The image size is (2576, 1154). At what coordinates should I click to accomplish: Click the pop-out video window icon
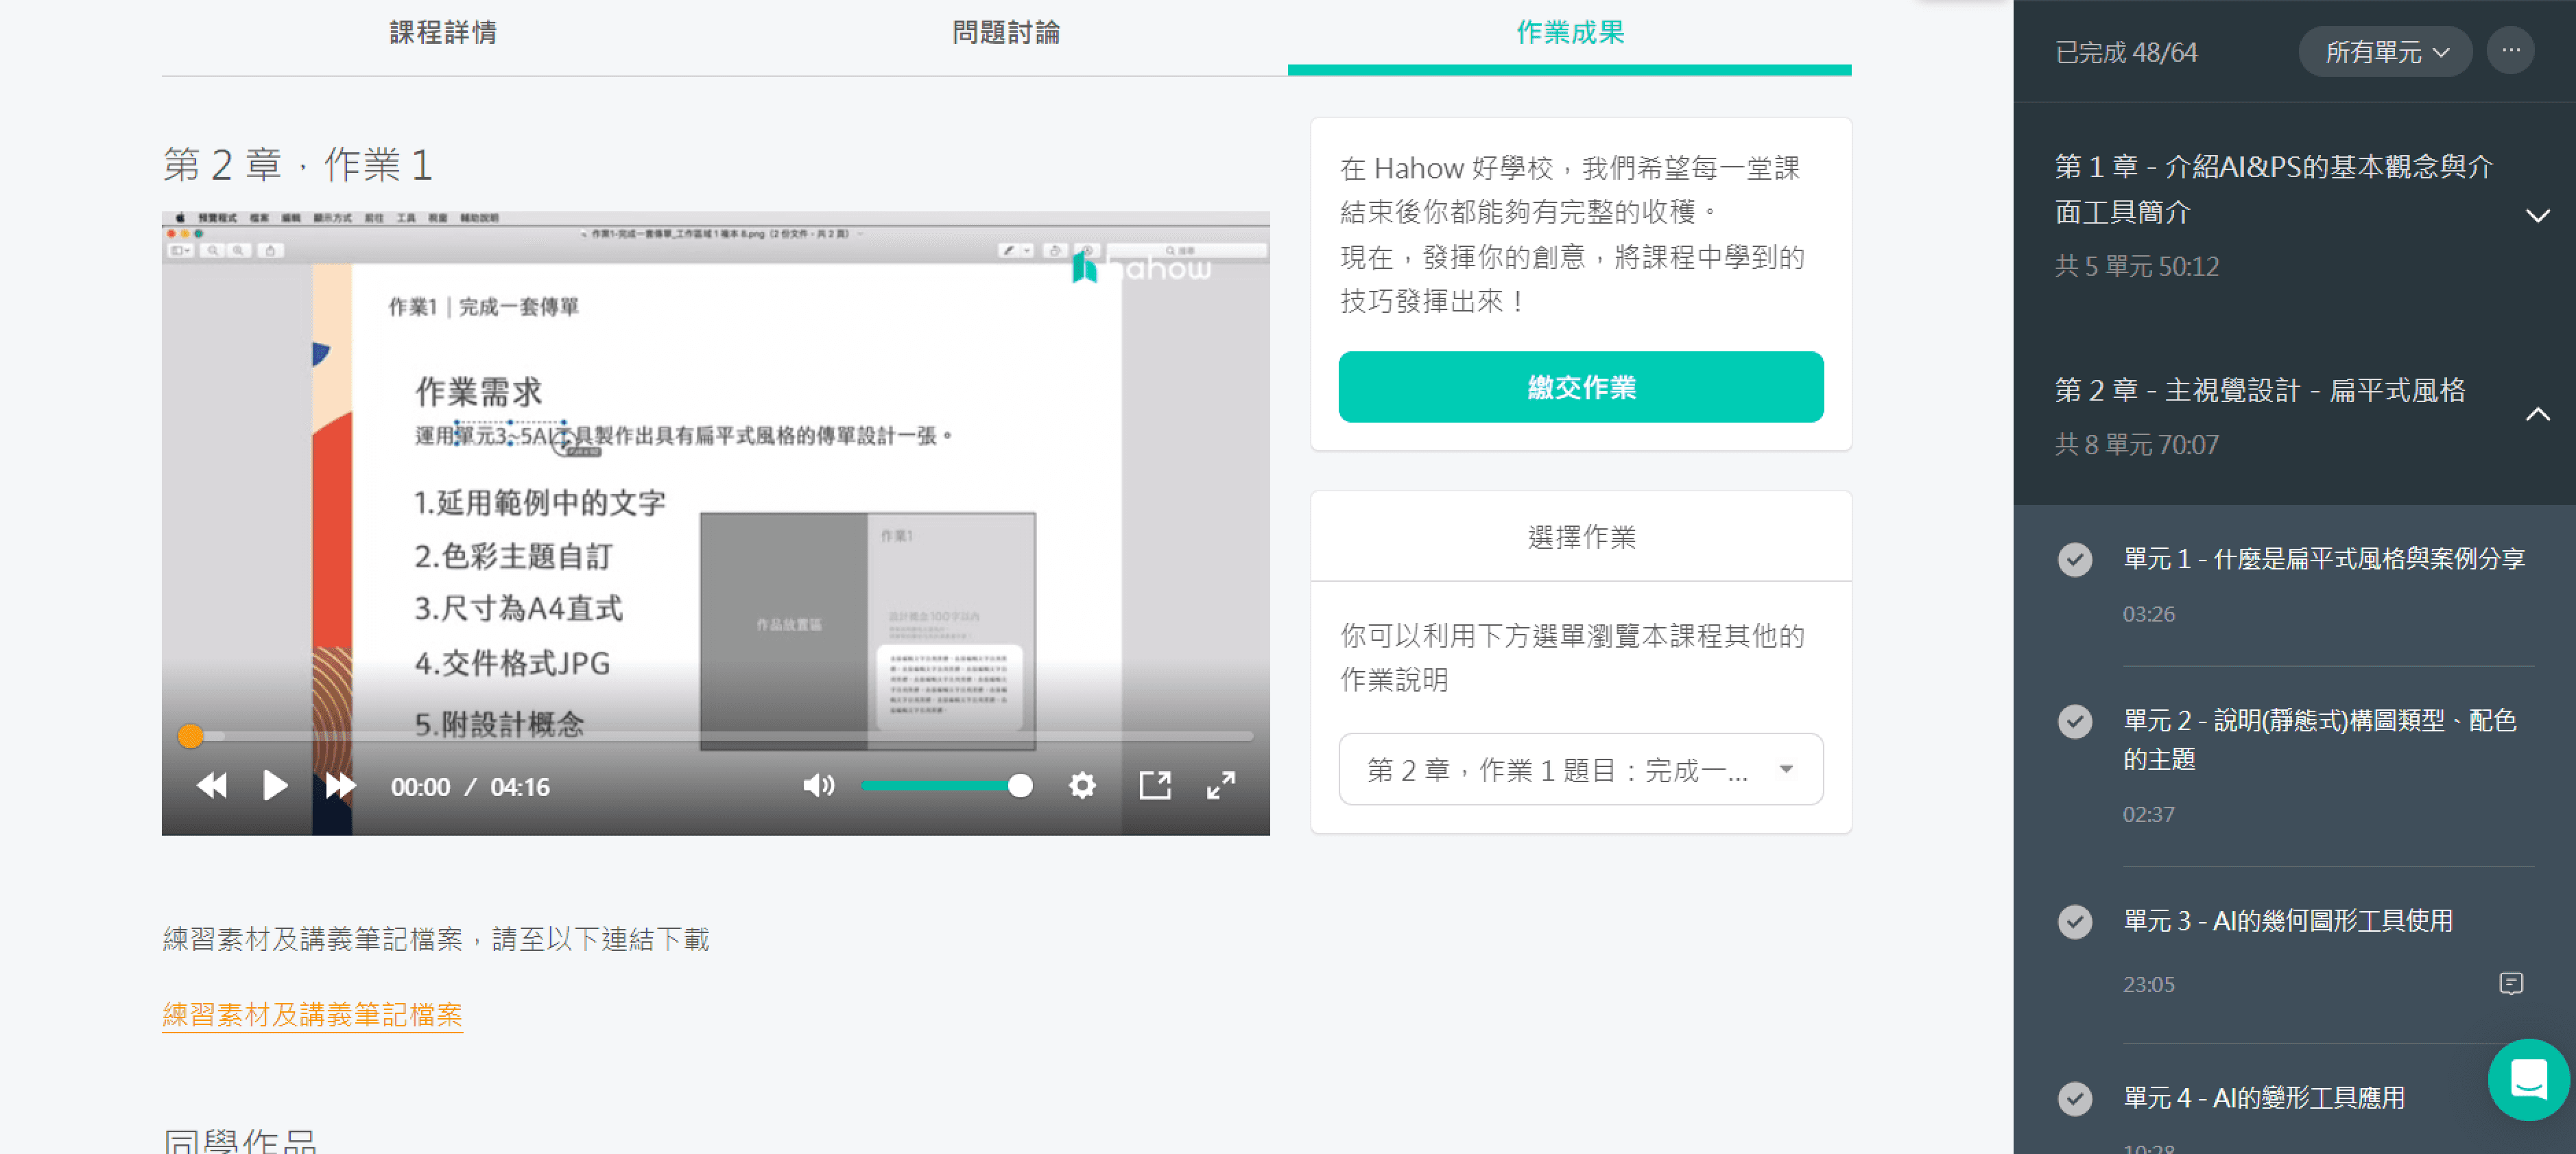pos(1155,786)
